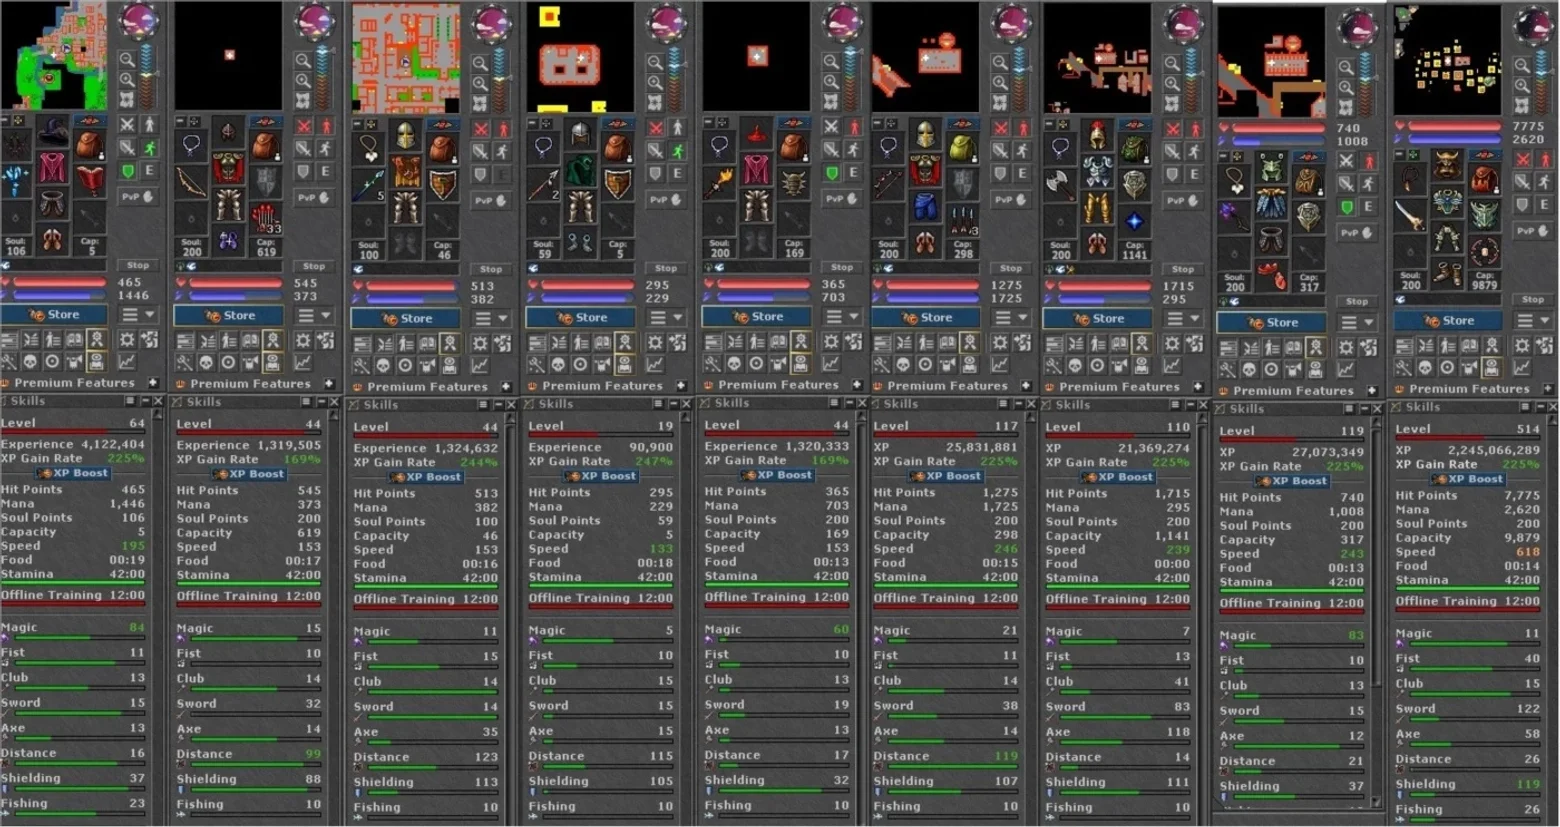
Task: Select the red spellbook in level 64 panel
Action: click(x=91, y=181)
